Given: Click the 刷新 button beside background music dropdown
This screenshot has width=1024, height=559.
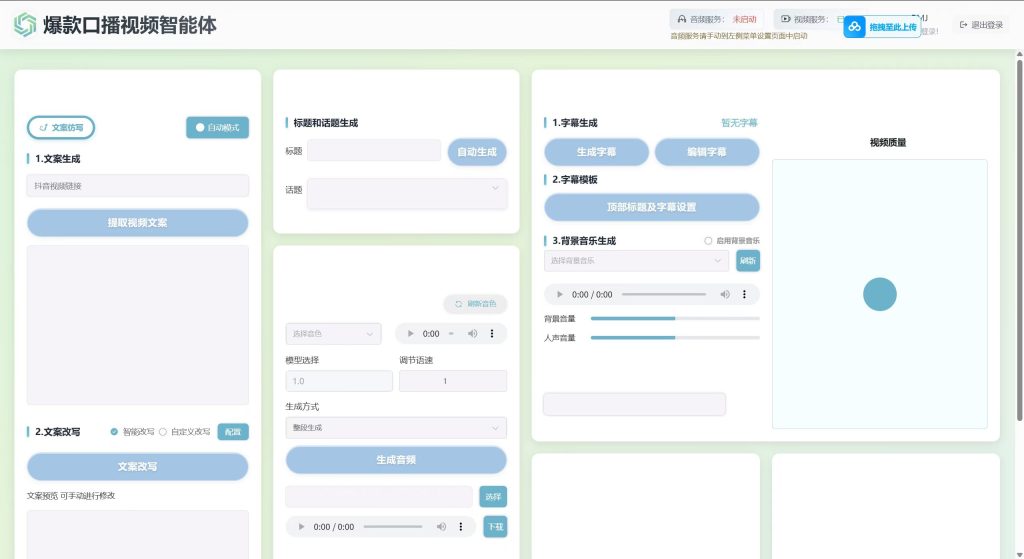Looking at the screenshot, I should tap(748, 261).
